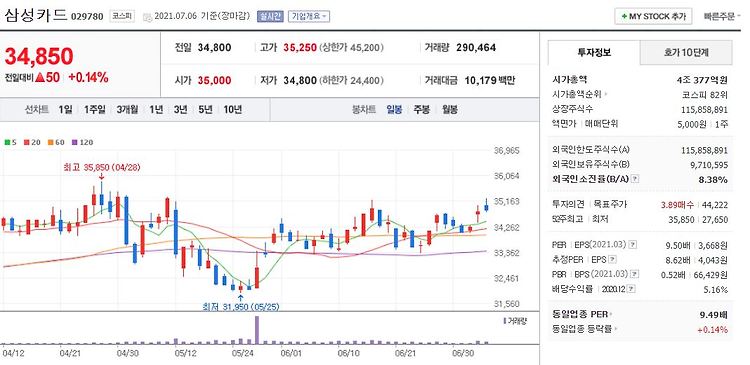750x365 pixels.
Task: Click the red up-triangle next to 50
Action: point(40,77)
